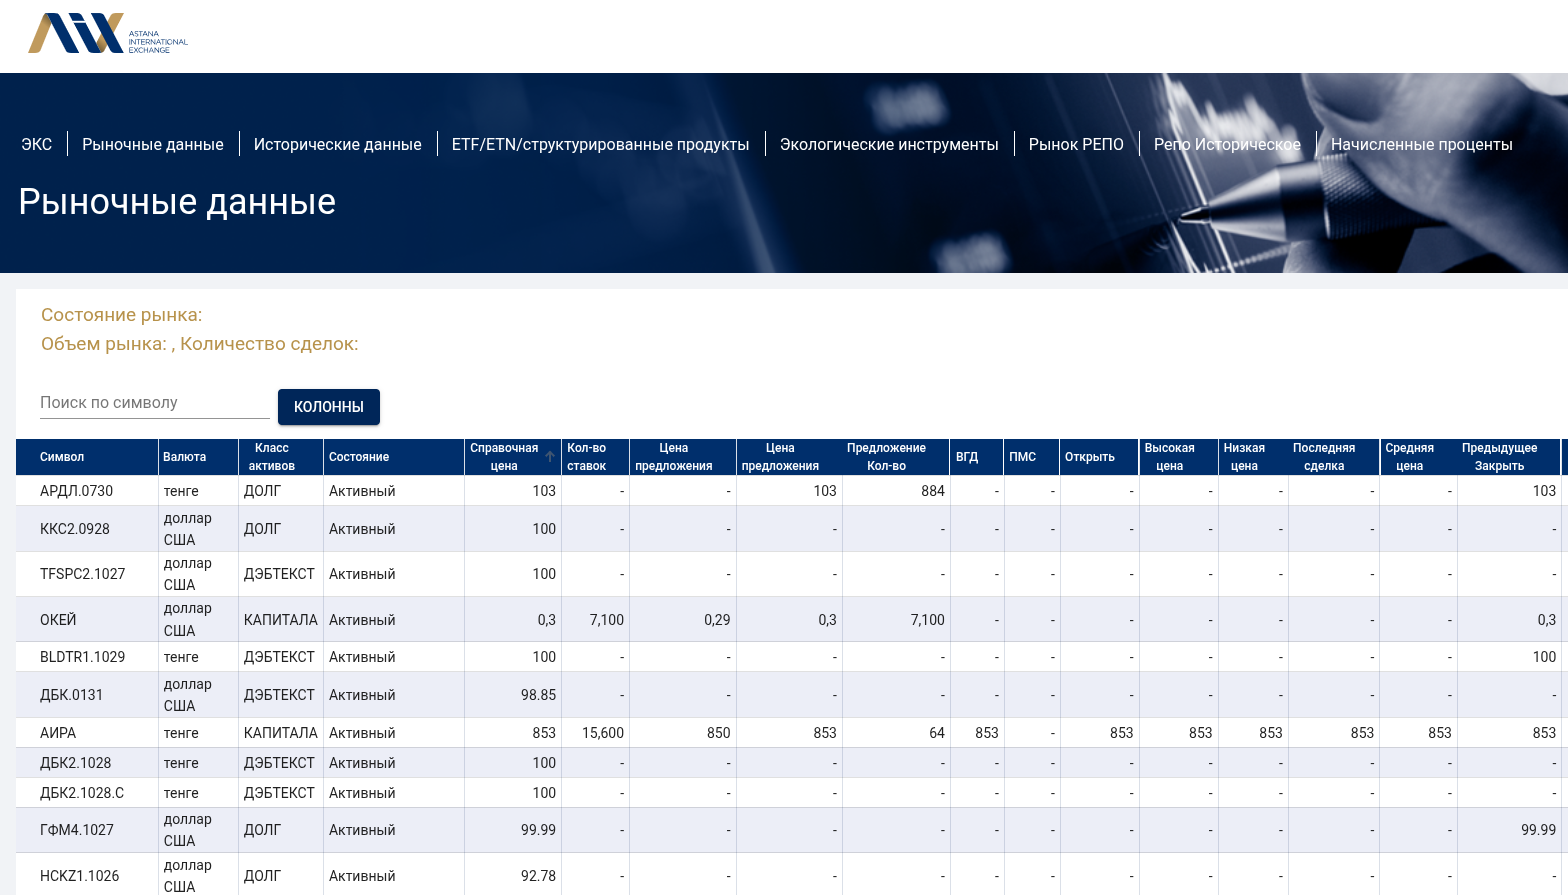Select the ДБК2.1028.С symbol
This screenshot has width=1568, height=895.
point(82,793)
